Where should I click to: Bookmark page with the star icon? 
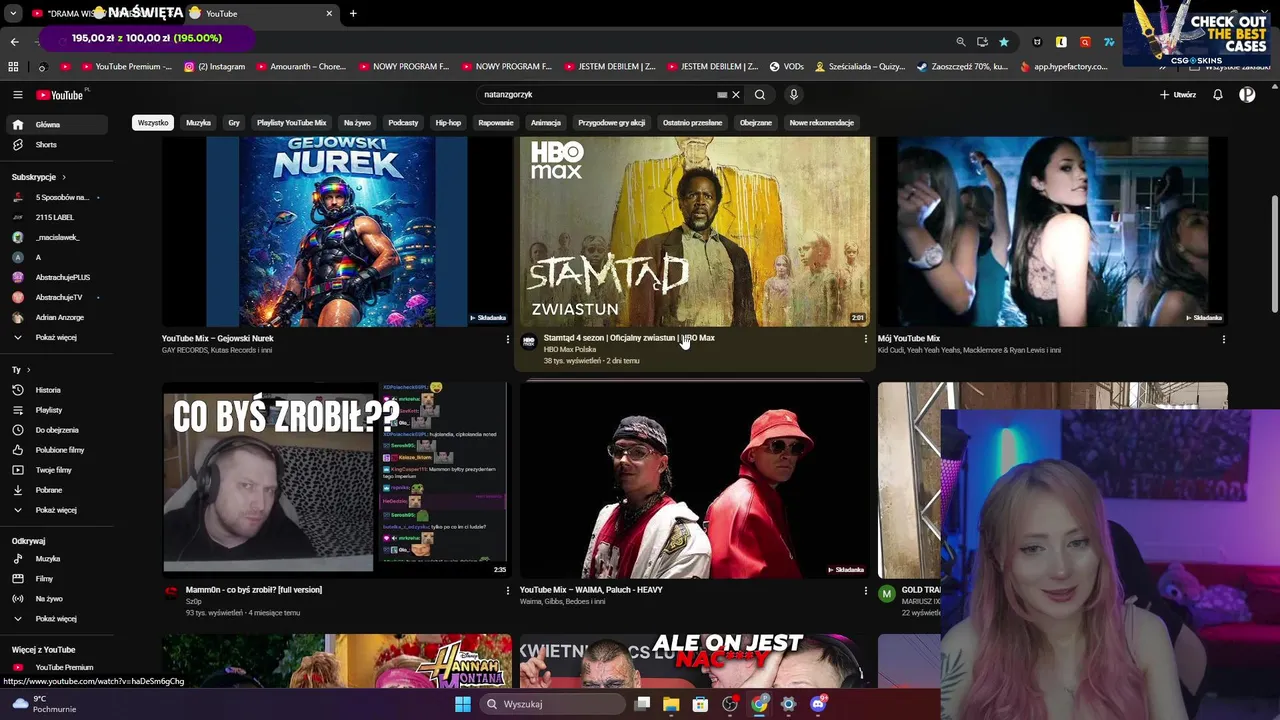coord(1004,42)
